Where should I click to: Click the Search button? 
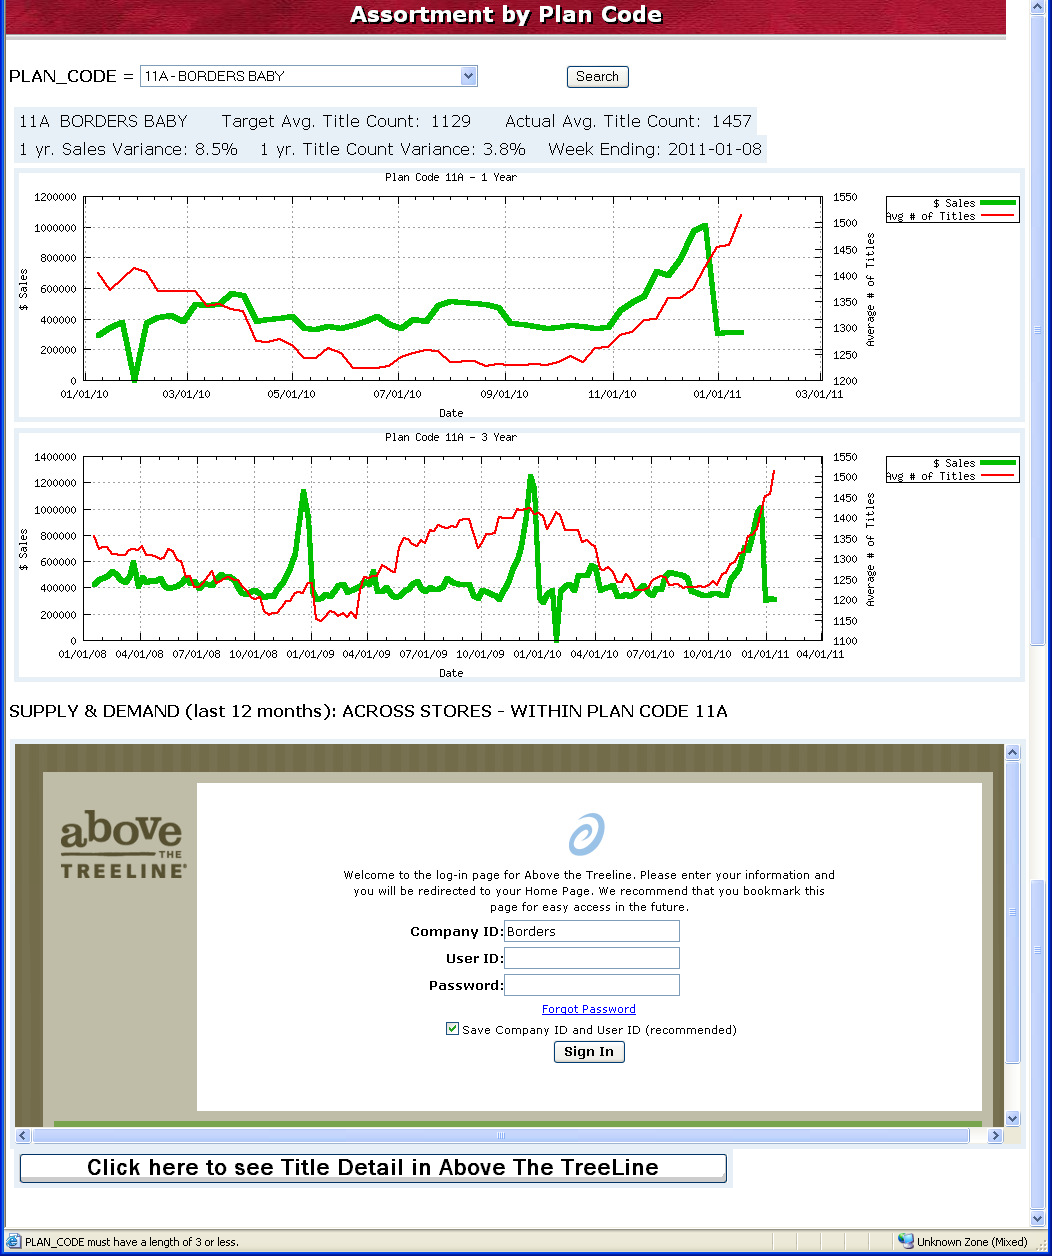tap(597, 76)
